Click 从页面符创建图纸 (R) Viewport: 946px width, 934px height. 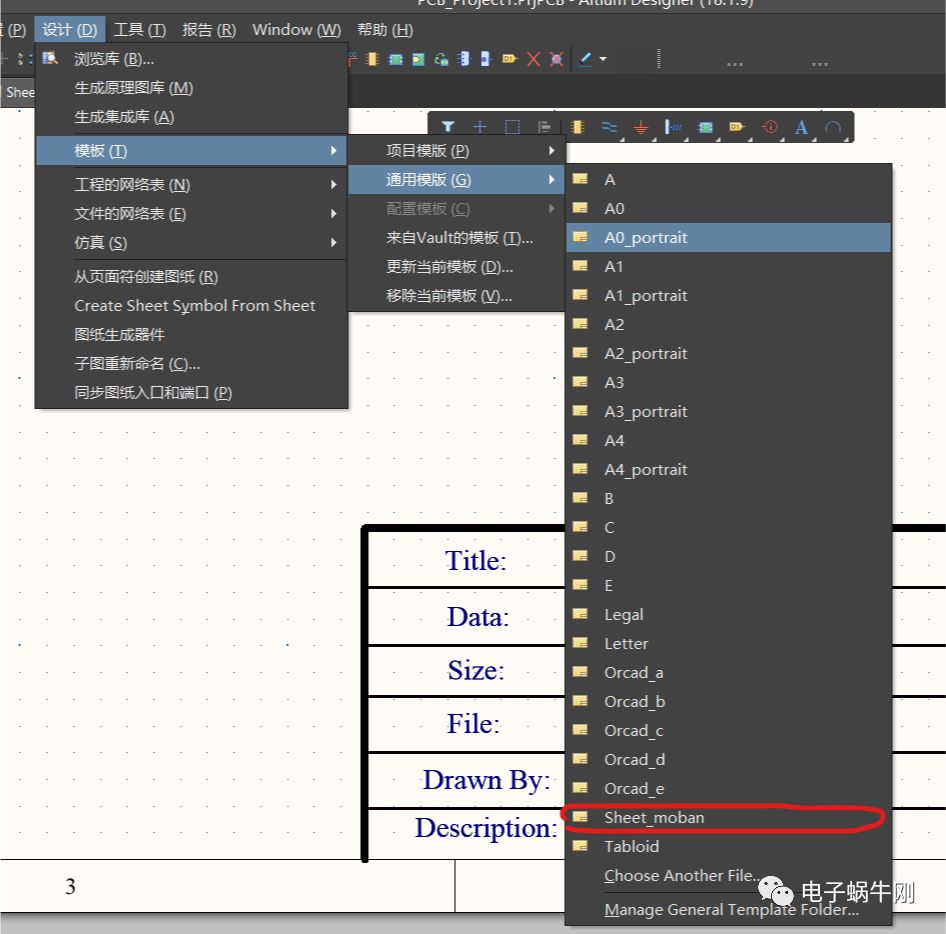click(x=192, y=277)
